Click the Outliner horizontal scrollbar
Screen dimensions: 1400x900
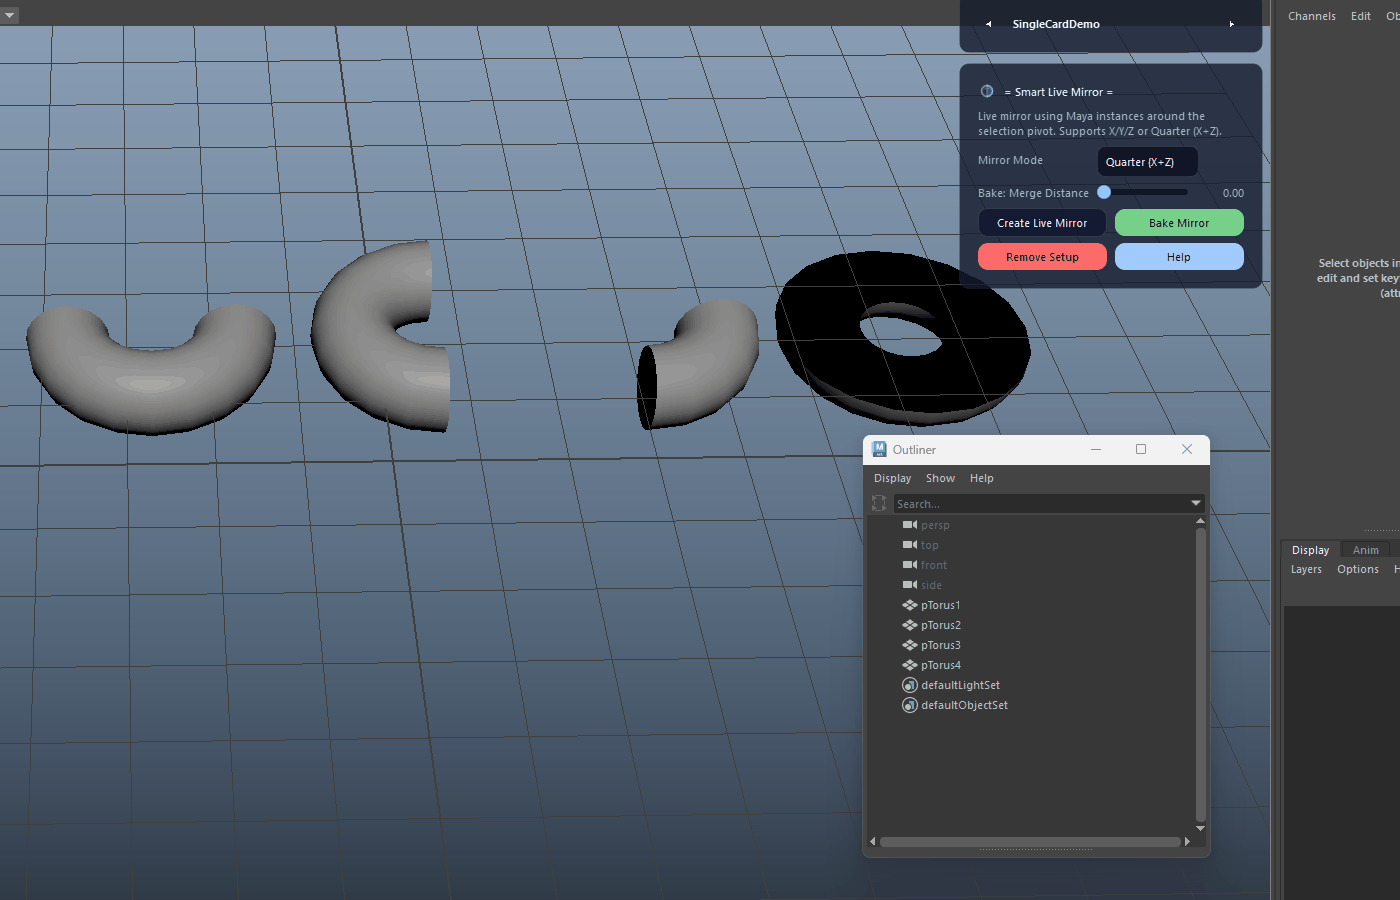(x=1030, y=842)
